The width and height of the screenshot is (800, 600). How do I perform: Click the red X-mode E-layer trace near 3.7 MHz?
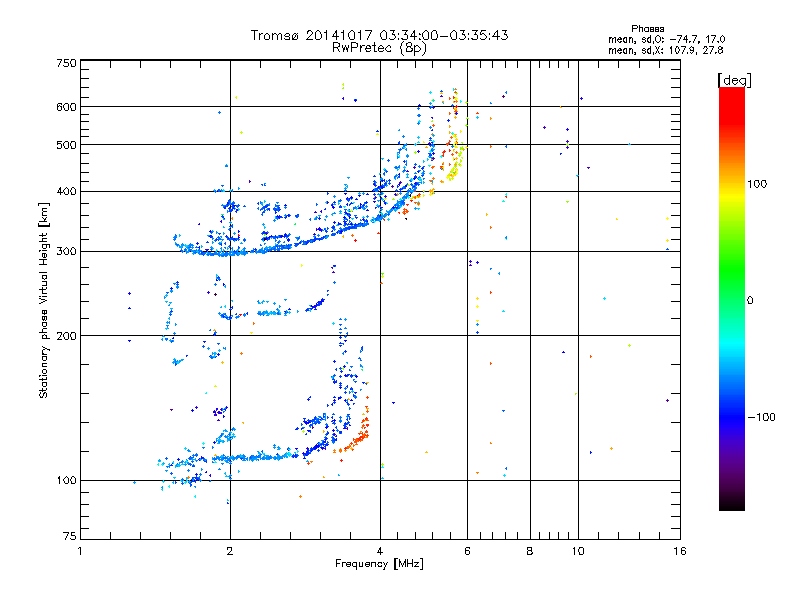coord(357,434)
